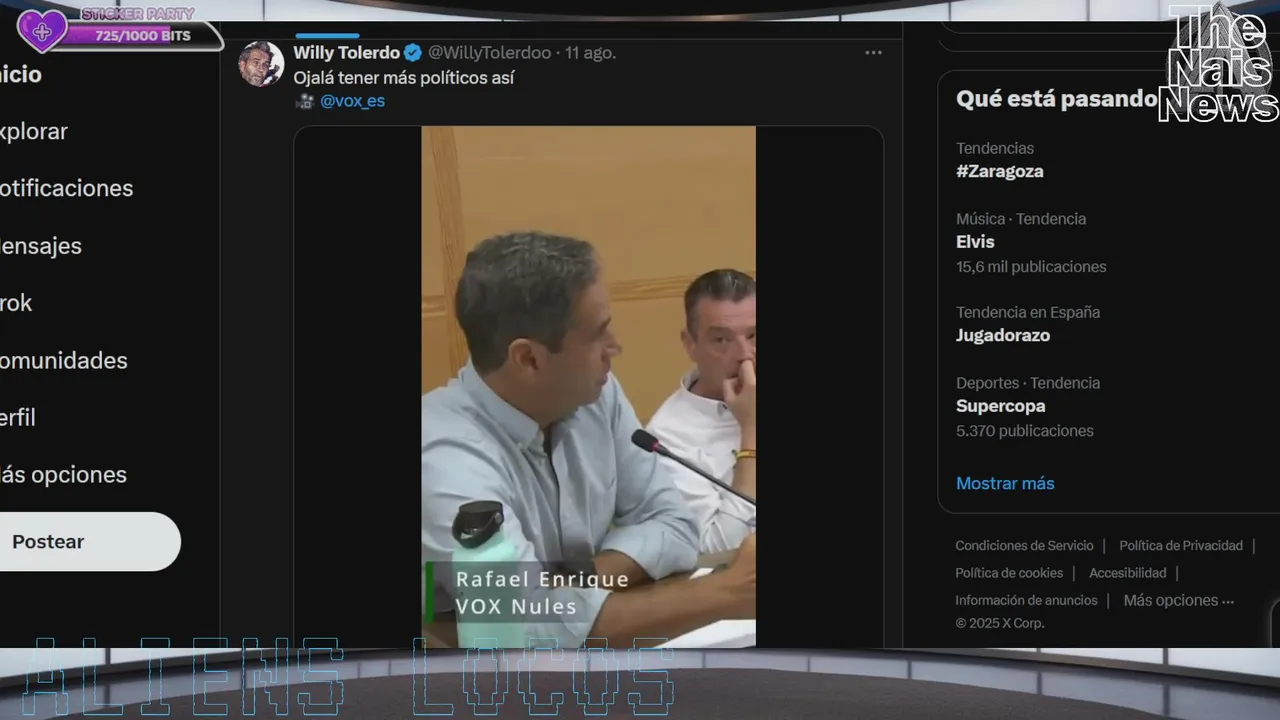This screenshot has width=1280, height=720.
Task: Click the '5.370 publicaciones' count
Action: [x=1025, y=431]
